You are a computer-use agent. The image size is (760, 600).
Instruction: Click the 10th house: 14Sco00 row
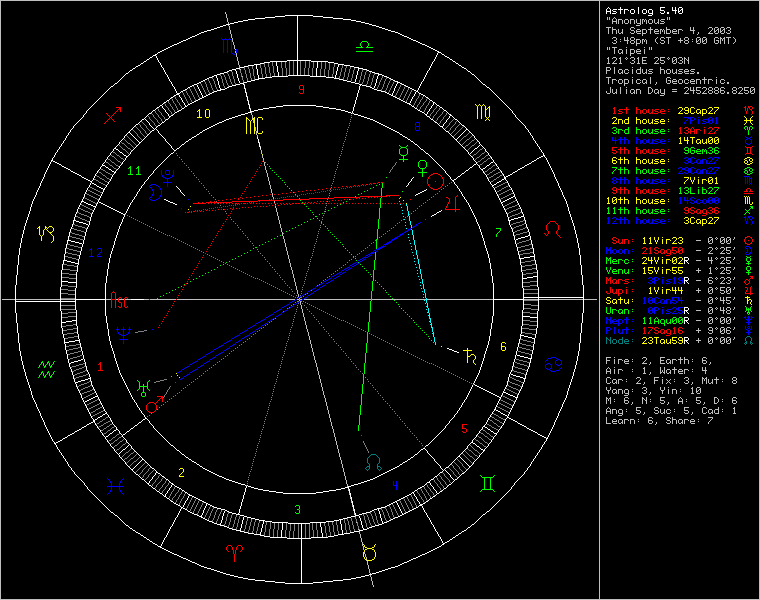680,201
